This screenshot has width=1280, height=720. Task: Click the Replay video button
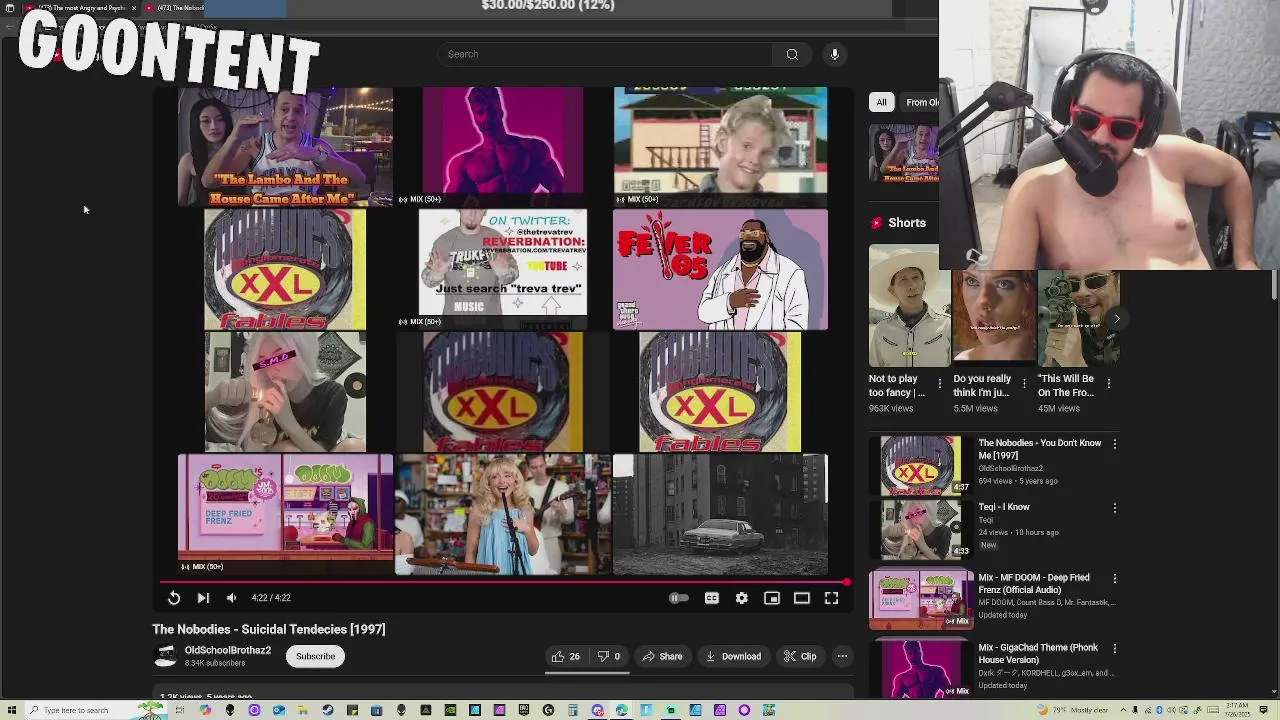[173, 598]
